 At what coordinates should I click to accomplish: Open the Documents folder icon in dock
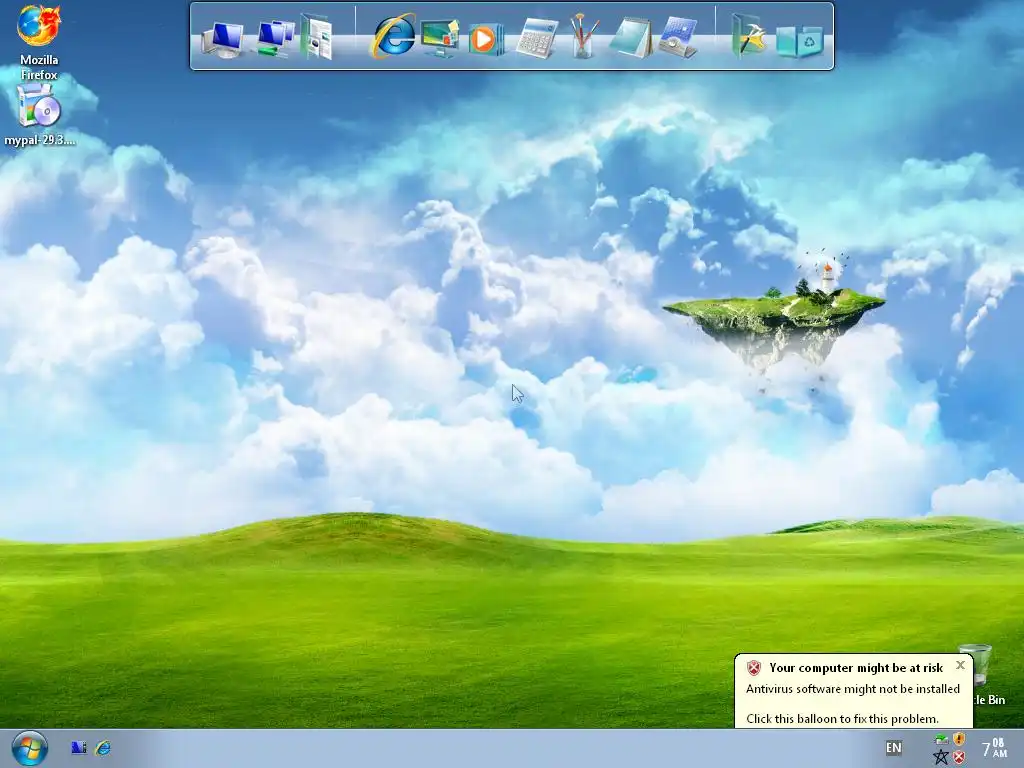point(317,37)
